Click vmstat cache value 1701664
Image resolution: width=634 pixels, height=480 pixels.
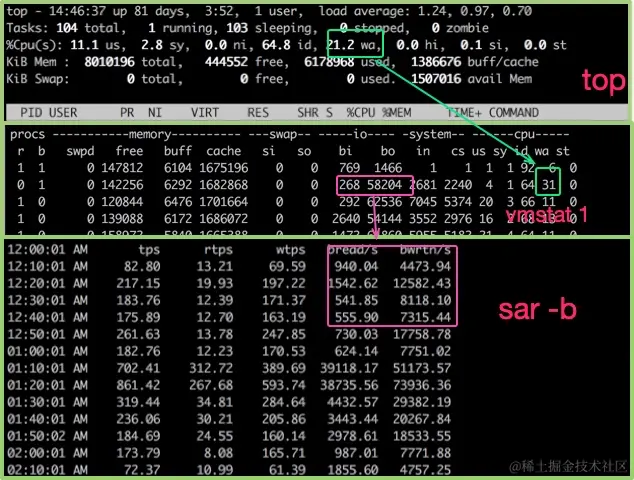click(x=224, y=202)
